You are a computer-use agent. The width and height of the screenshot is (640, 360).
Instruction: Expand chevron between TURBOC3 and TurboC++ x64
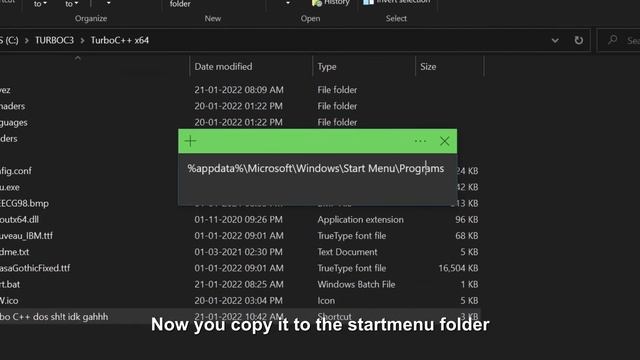click(x=82, y=41)
